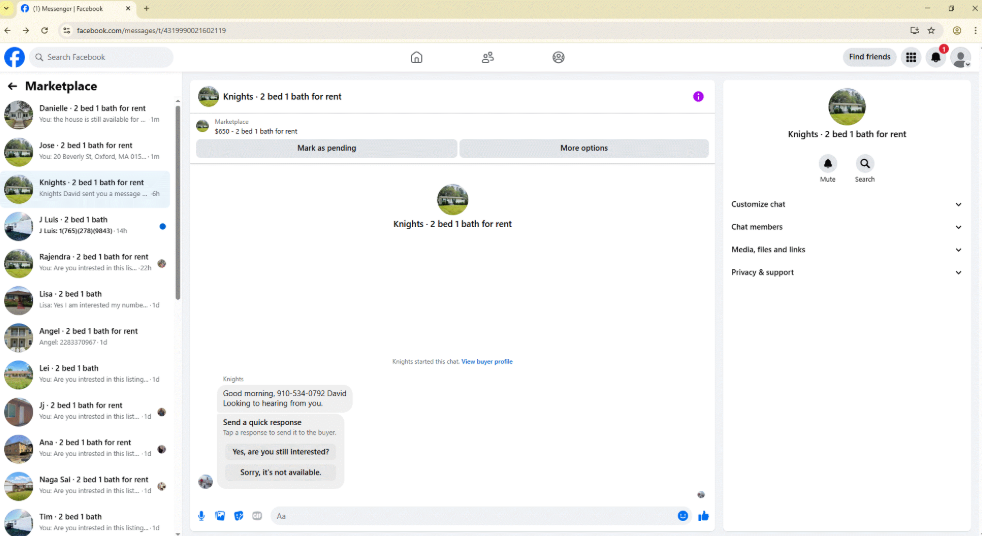The width and height of the screenshot is (982, 536).
Task: Click Knights sender avatar beside message
Action: coord(205,481)
